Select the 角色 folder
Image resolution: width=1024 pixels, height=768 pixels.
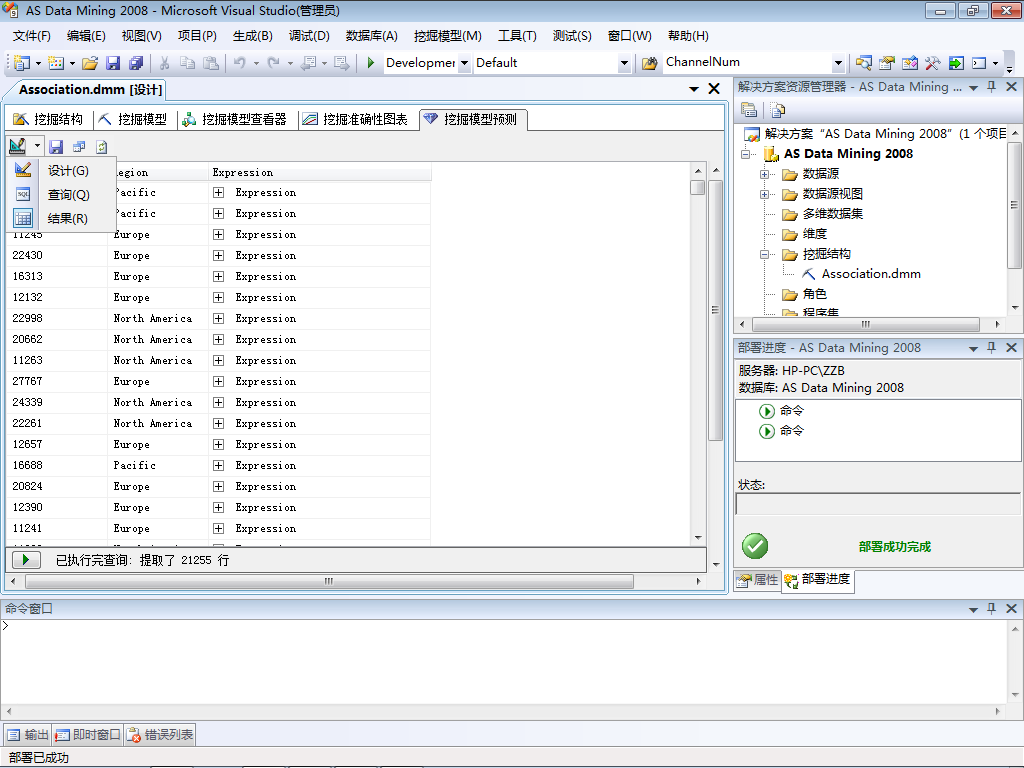pyautogui.click(x=814, y=294)
